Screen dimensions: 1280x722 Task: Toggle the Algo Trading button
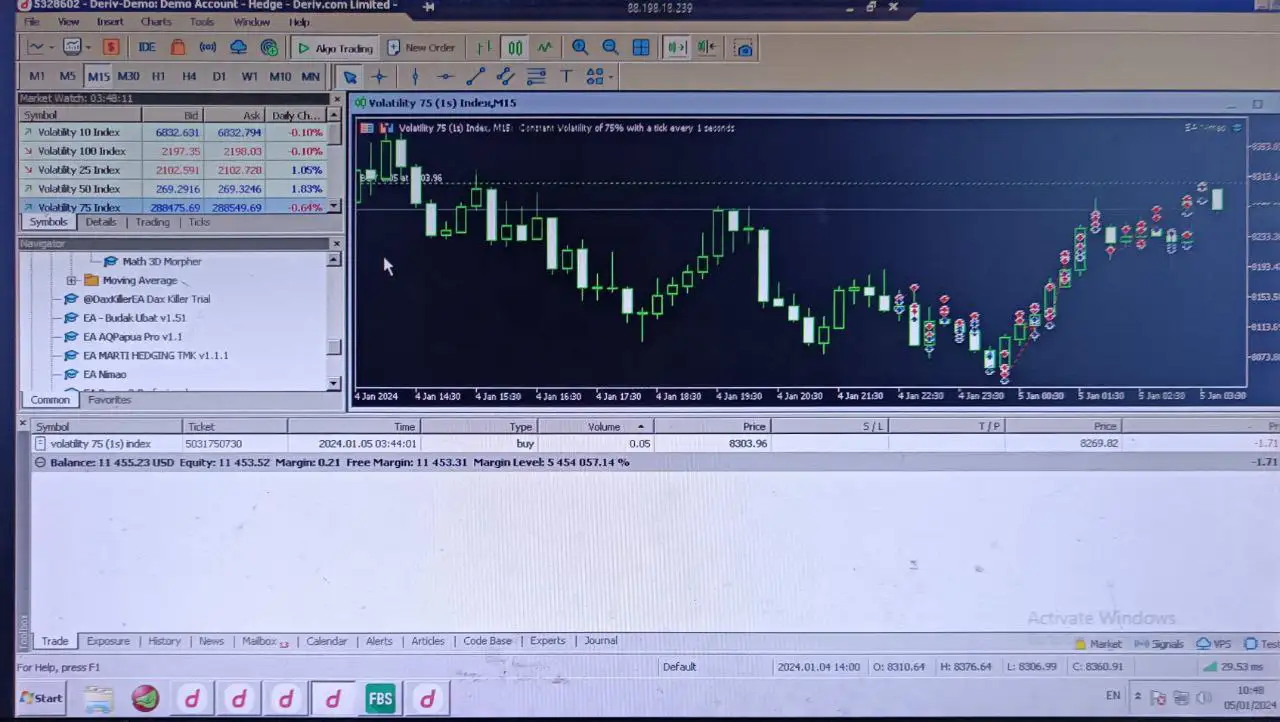334,48
